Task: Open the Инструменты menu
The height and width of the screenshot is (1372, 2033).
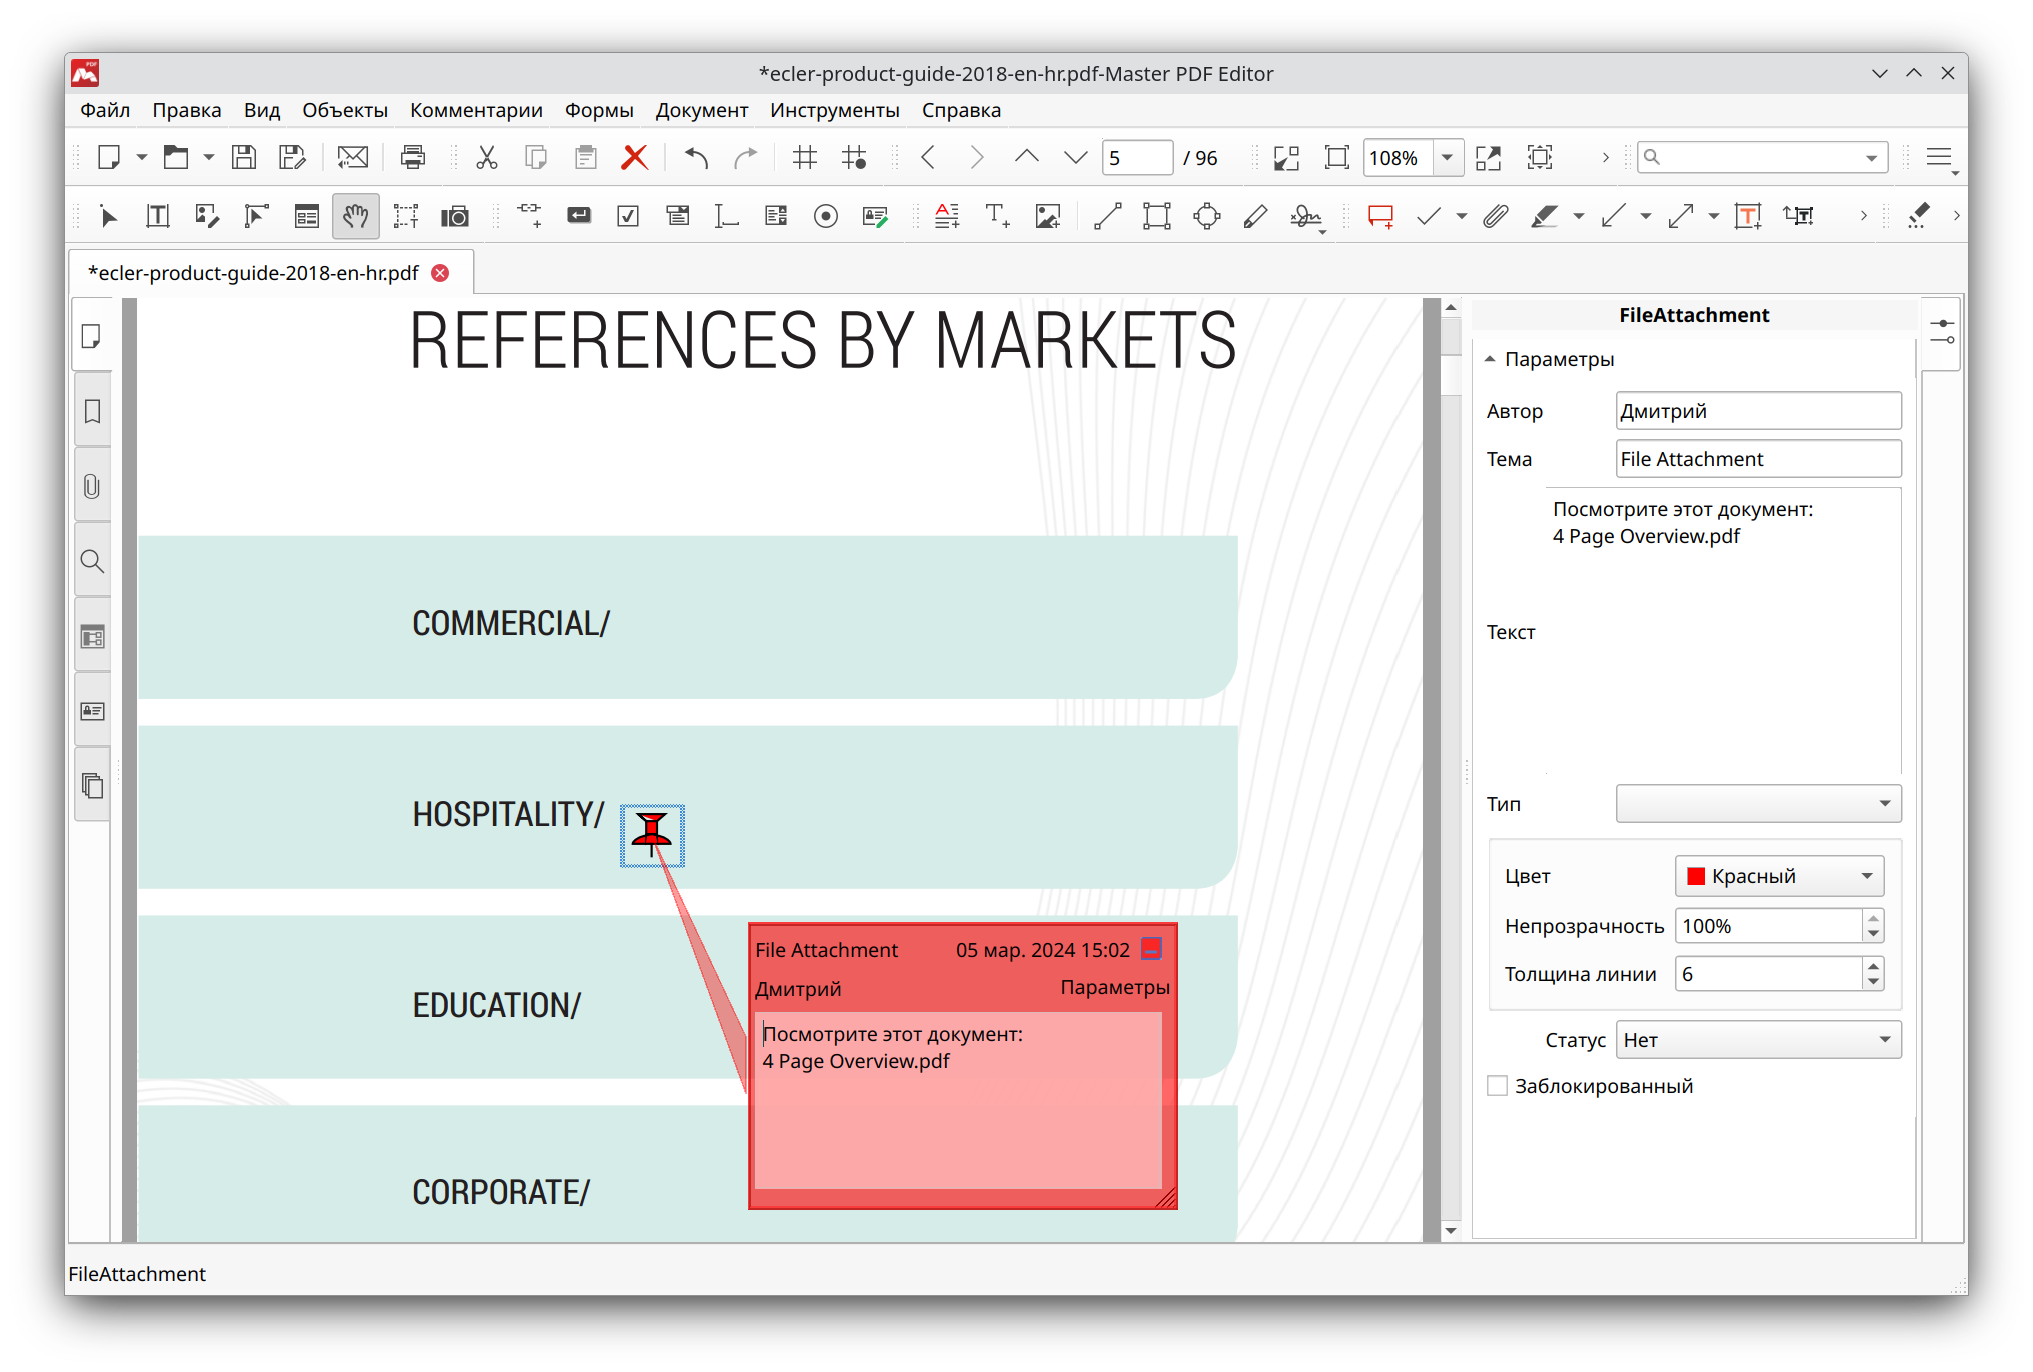Action: (x=834, y=110)
